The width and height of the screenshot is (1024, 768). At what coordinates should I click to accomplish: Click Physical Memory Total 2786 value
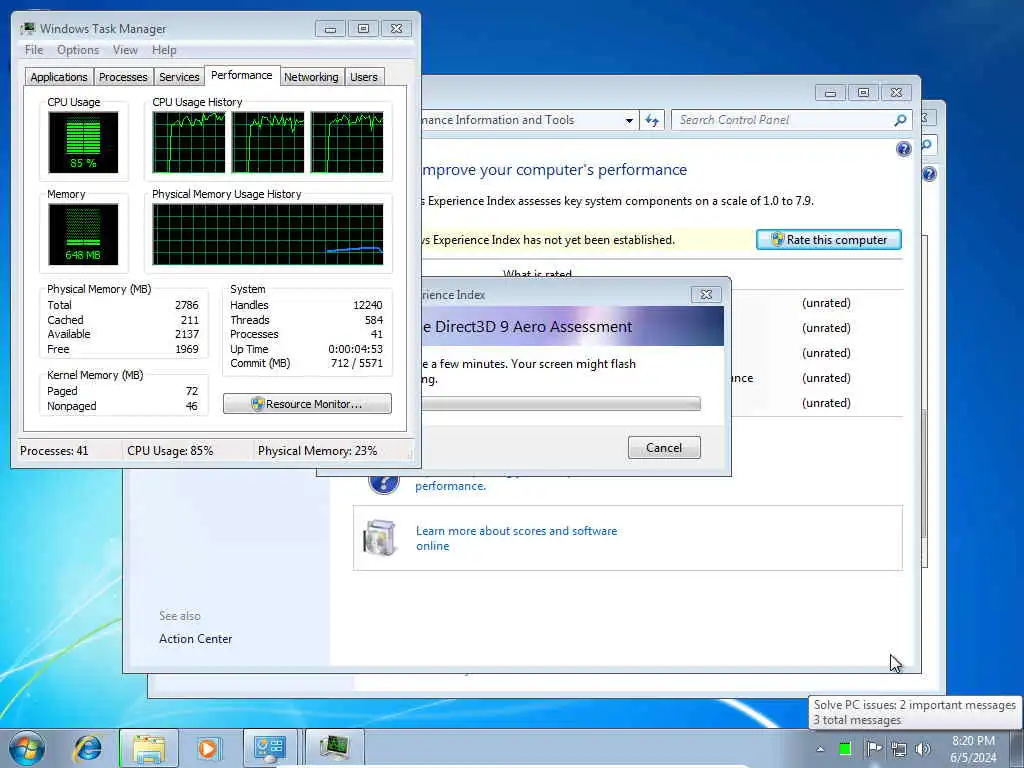(x=187, y=305)
